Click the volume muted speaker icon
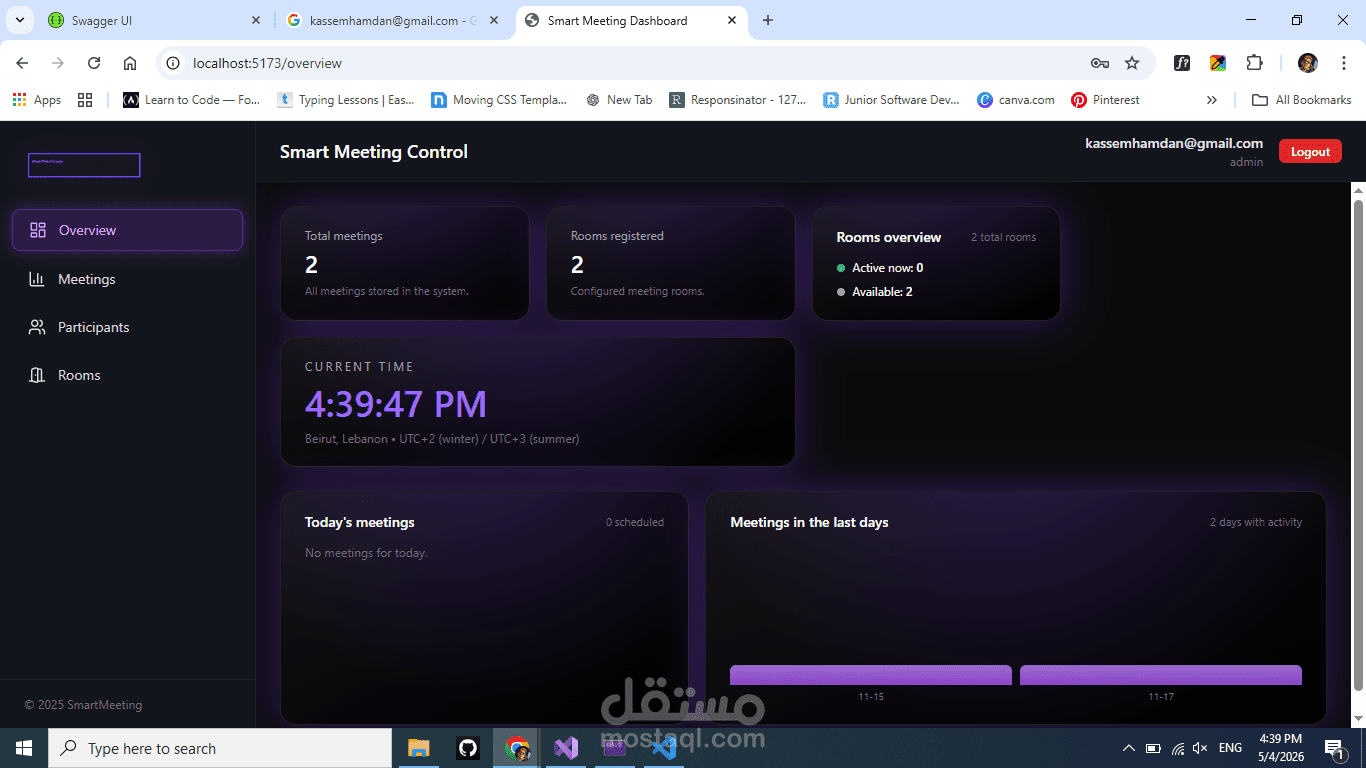The width and height of the screenshot is (1366, 768). point(1201,748)
